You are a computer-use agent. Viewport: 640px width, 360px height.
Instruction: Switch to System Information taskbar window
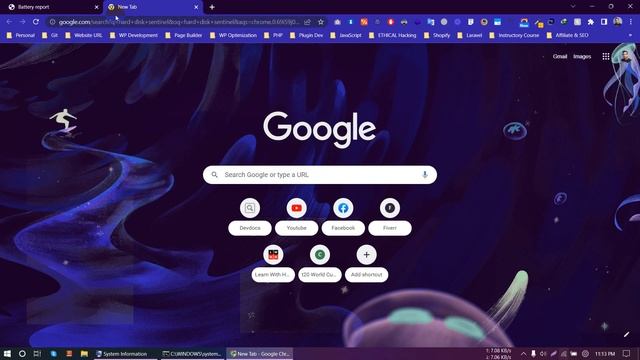click(125, 354)
